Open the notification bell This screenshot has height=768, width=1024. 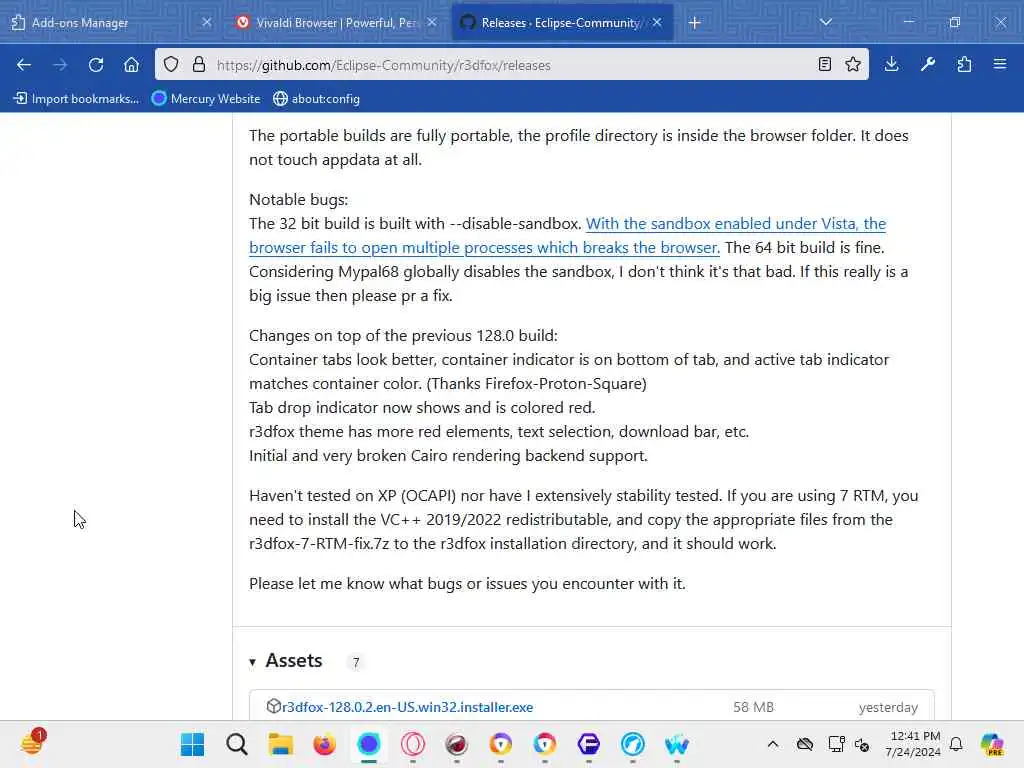pyautogui.click(x=956, y=744)
